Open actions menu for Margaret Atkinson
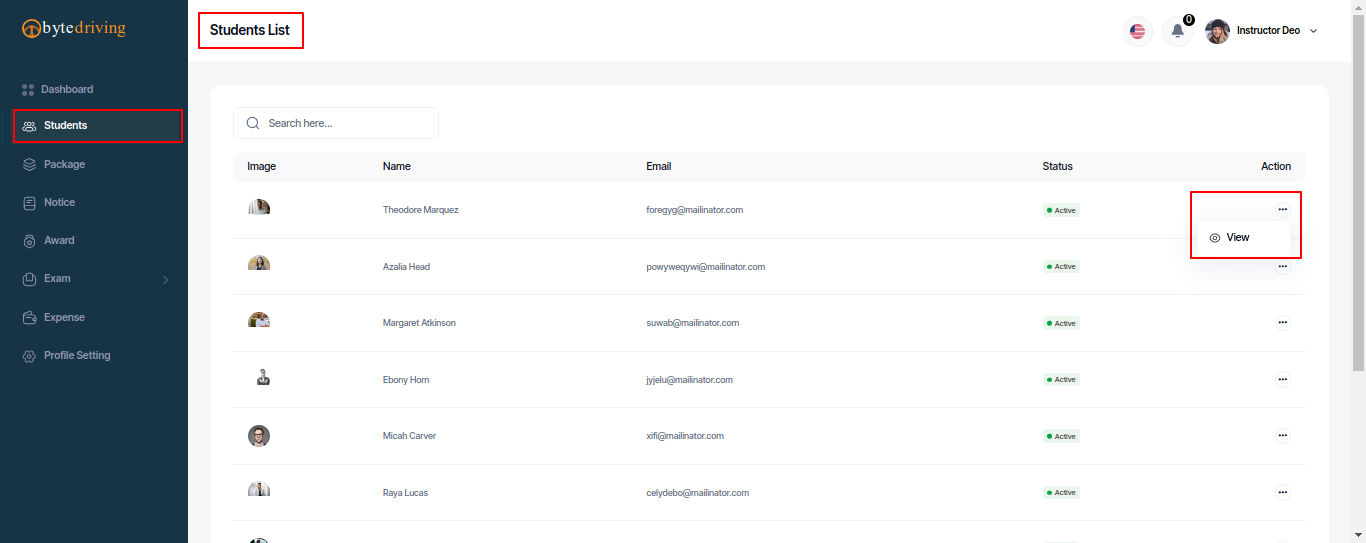Screen dimensions: 1366x543 click(1282, 323)
